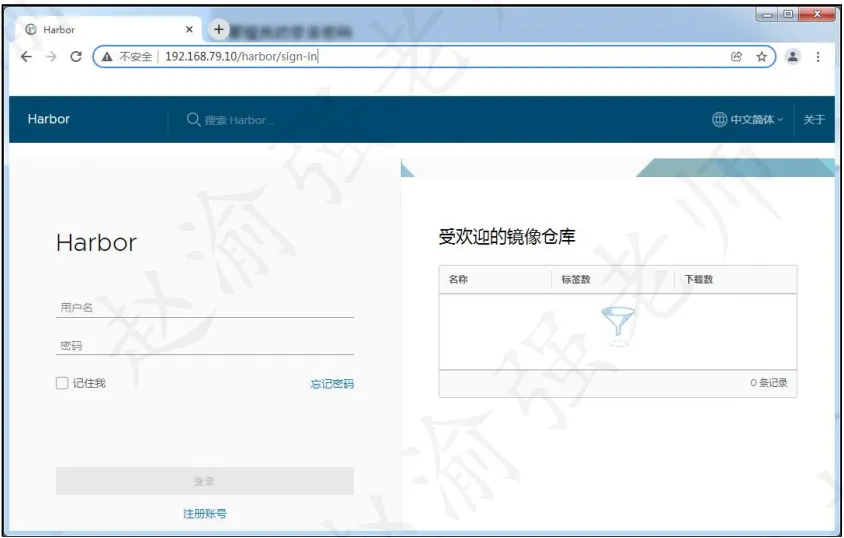The height and width of the screenshot is (538, 844).
Task: Click the 密码 password field
Action: 205,345
